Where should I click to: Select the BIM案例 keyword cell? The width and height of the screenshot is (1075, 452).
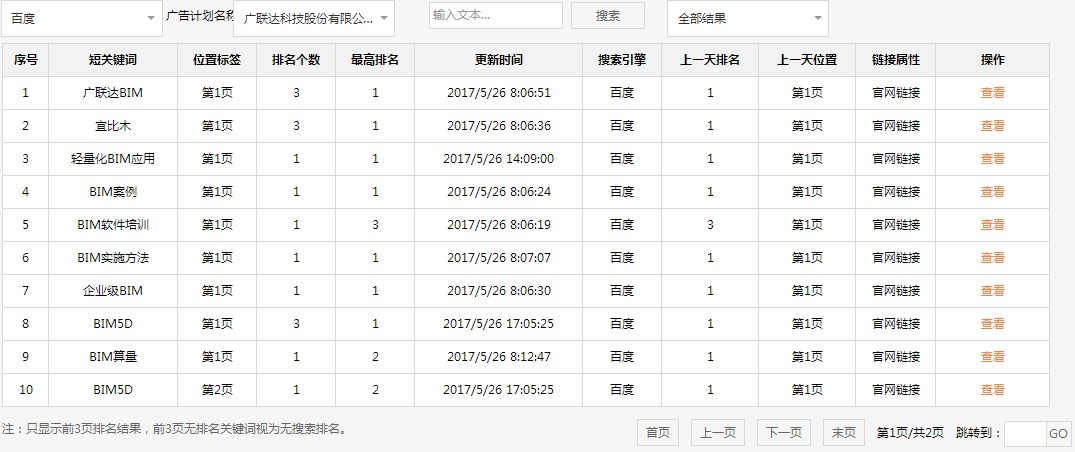[x=113, y=191]
